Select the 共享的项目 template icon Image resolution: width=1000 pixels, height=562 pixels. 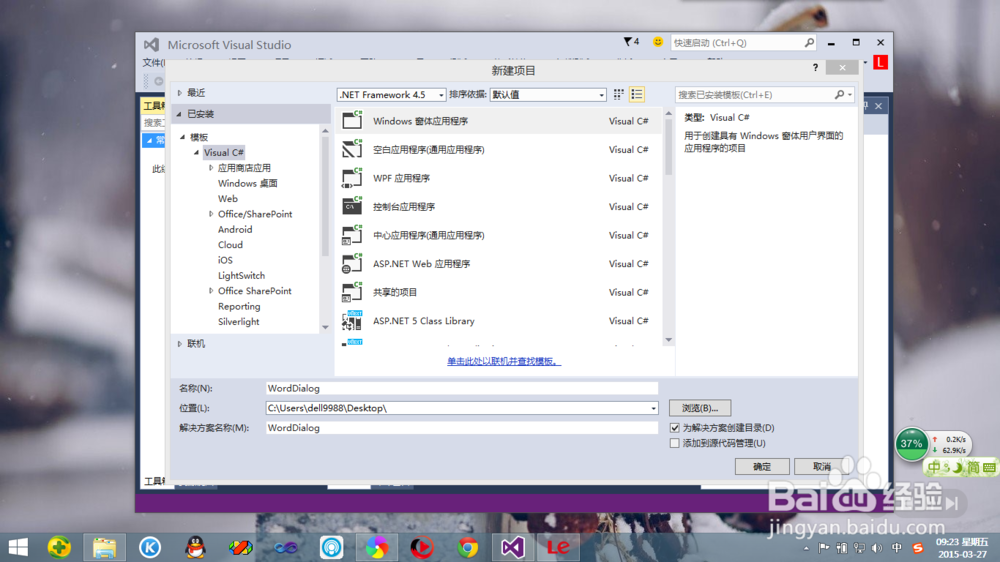coord(352,292)
